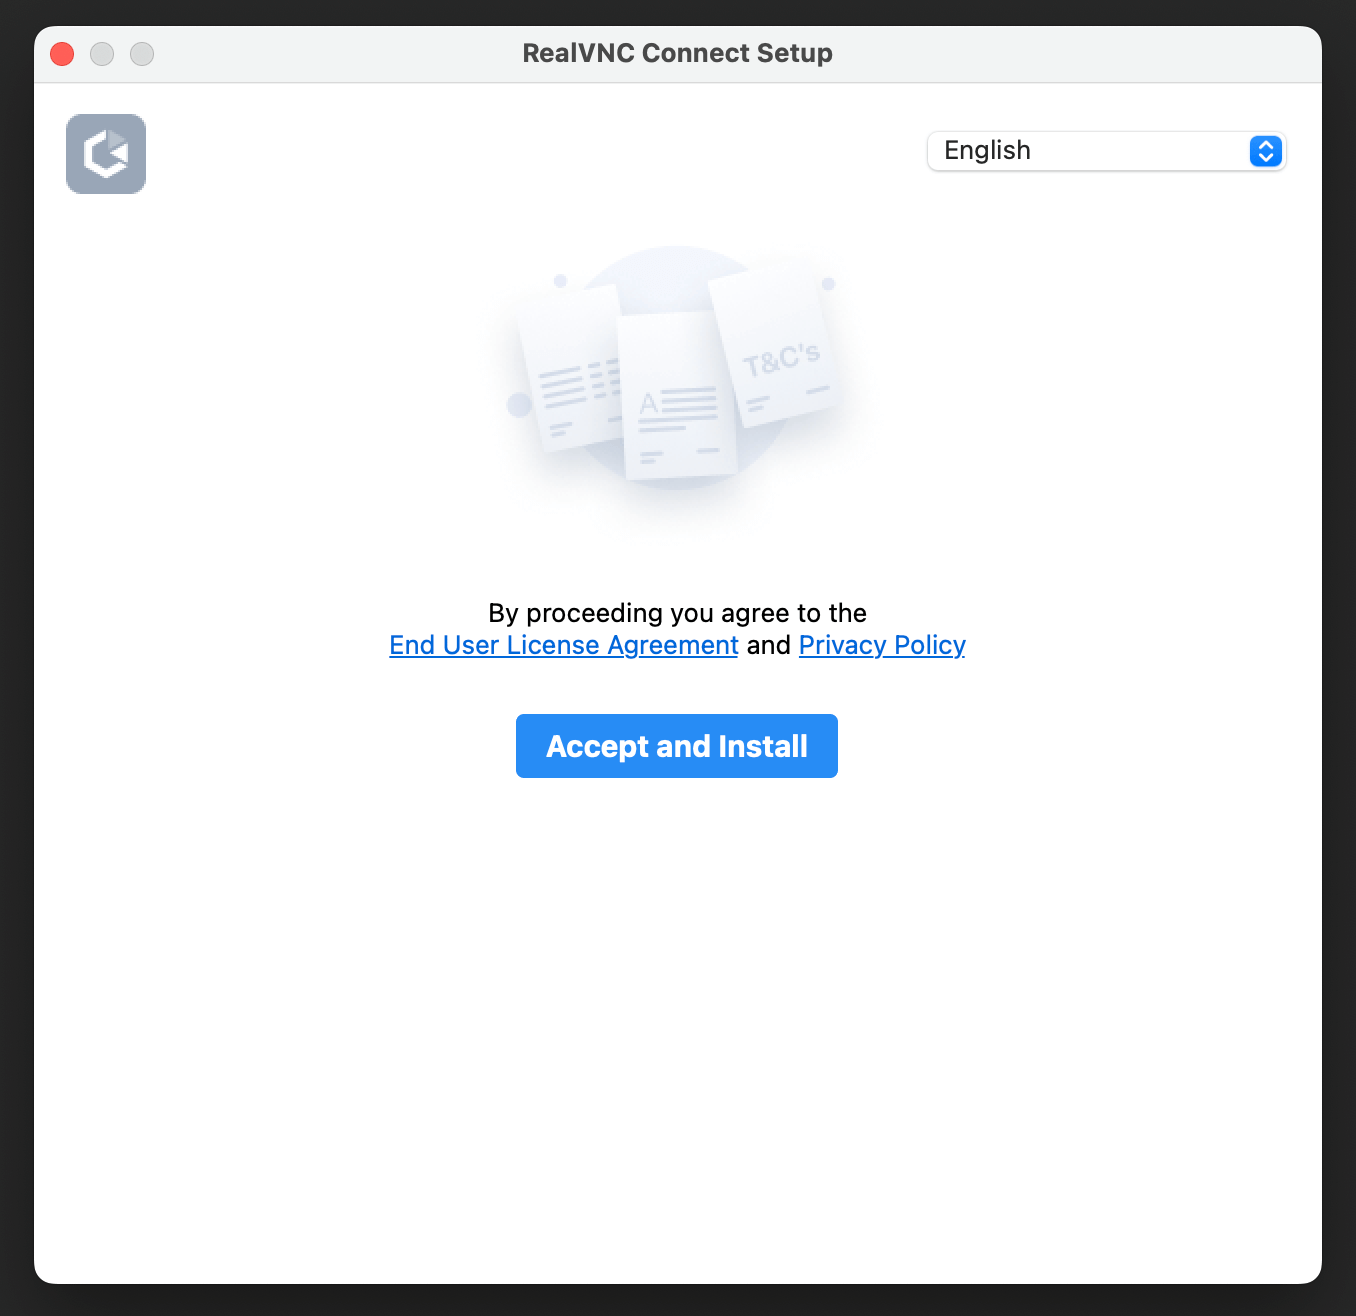Click the small dot beside the T&C's document
Viewport: 1356px width, 1316px height.
pyautogui.click(x=828, y=284)
